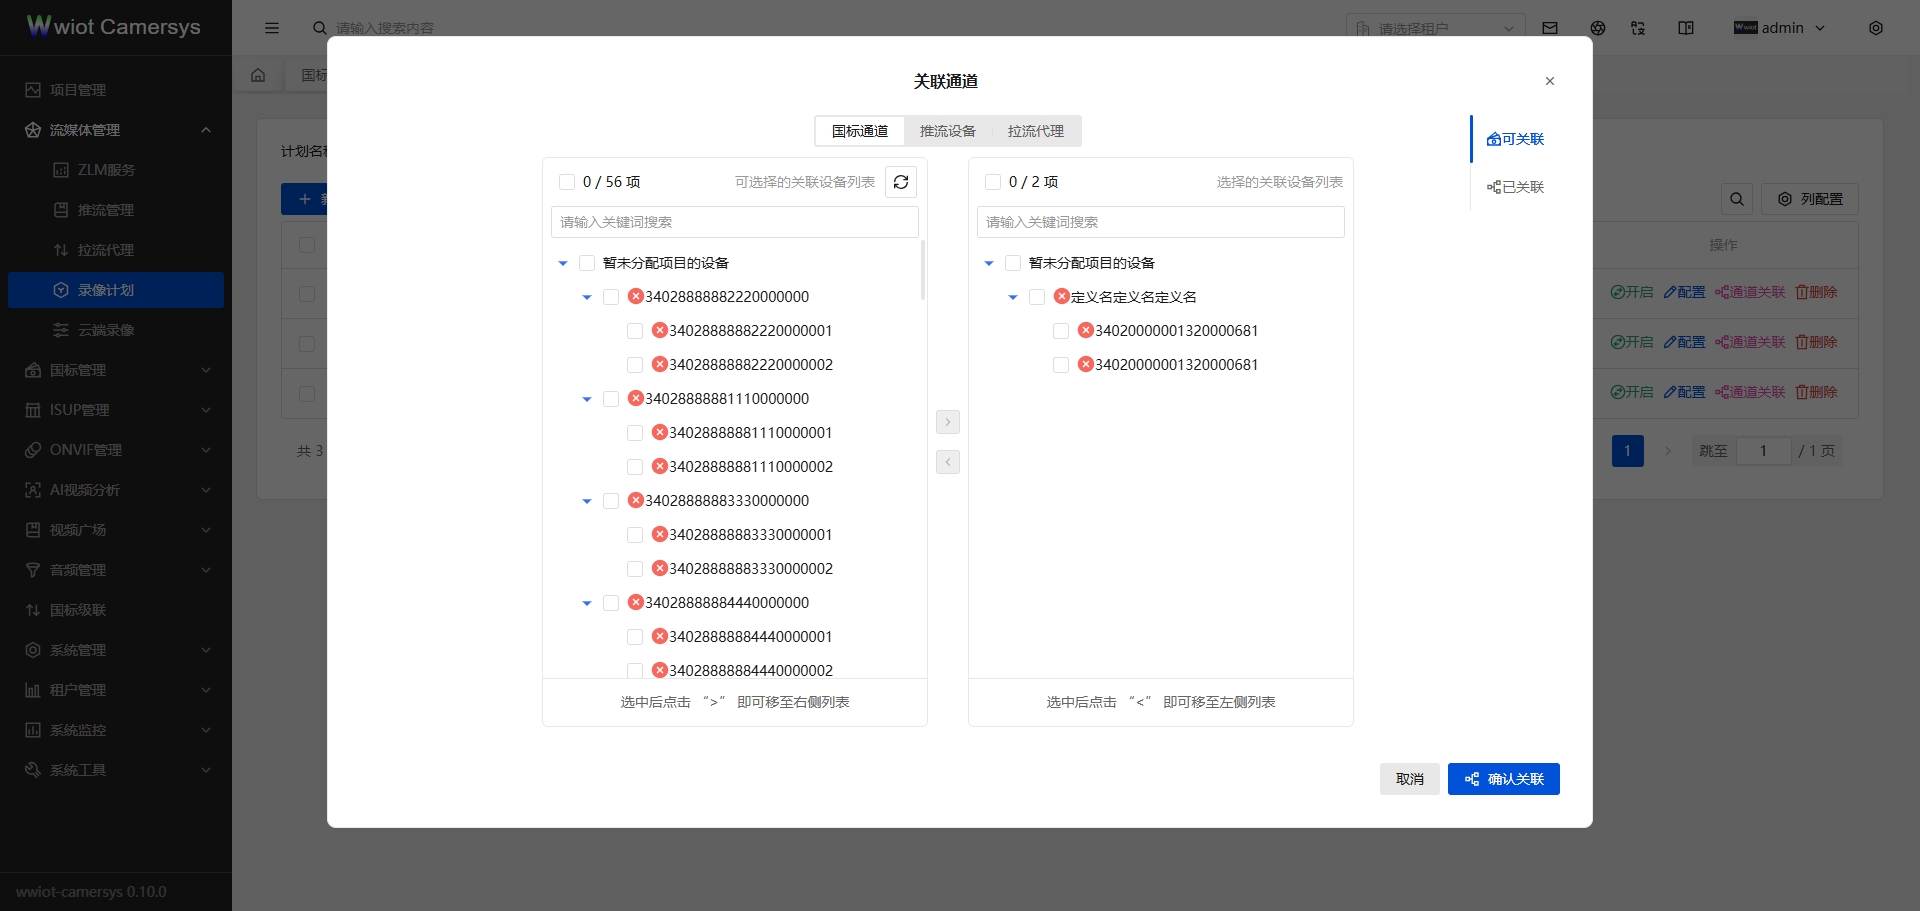Image resolution: width=1920 pixels, height=911 pixels.
Task: Click the search magnifier in the header
Action: (318, 28)
